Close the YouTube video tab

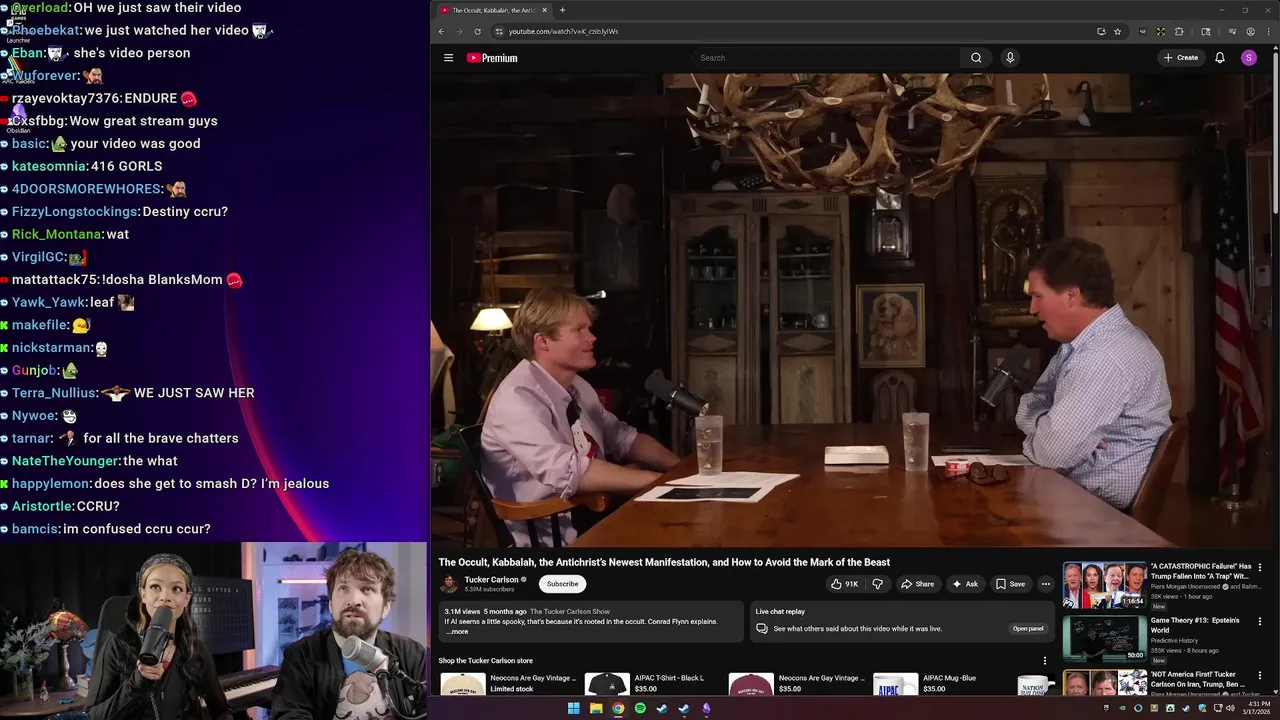[545, 10]
